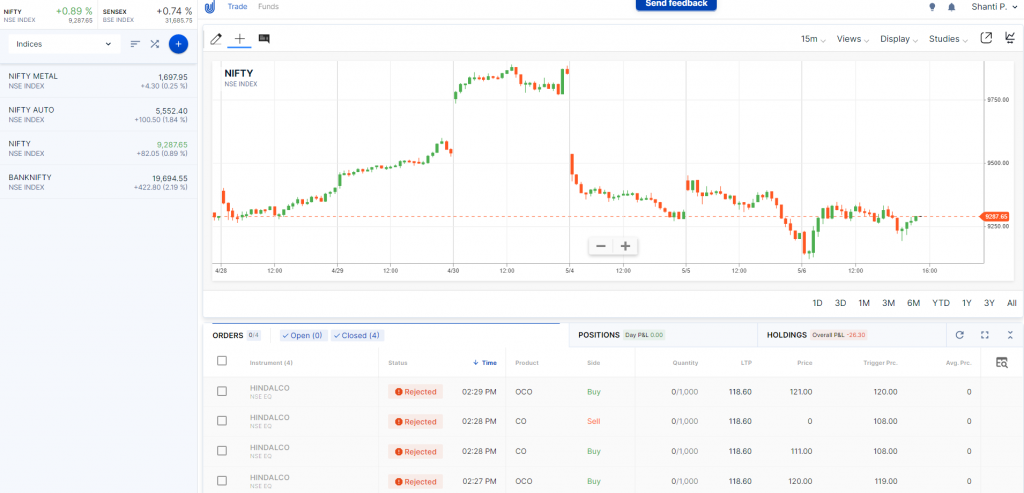Image resolution: width=1024 pixels, height=493 pixels.
Task: Pop the chart out to a new window
Action: point(986,38)
